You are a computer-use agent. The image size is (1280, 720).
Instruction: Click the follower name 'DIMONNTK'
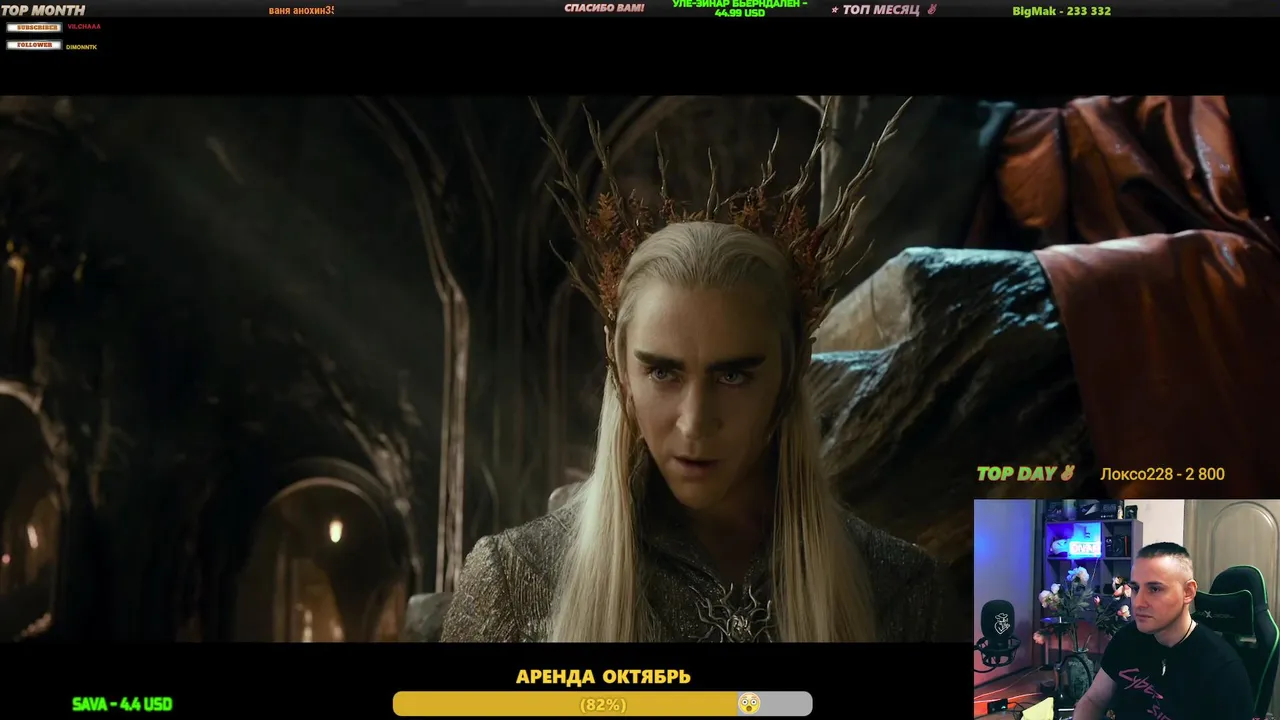pyautogui.click(x=82, y=47)
